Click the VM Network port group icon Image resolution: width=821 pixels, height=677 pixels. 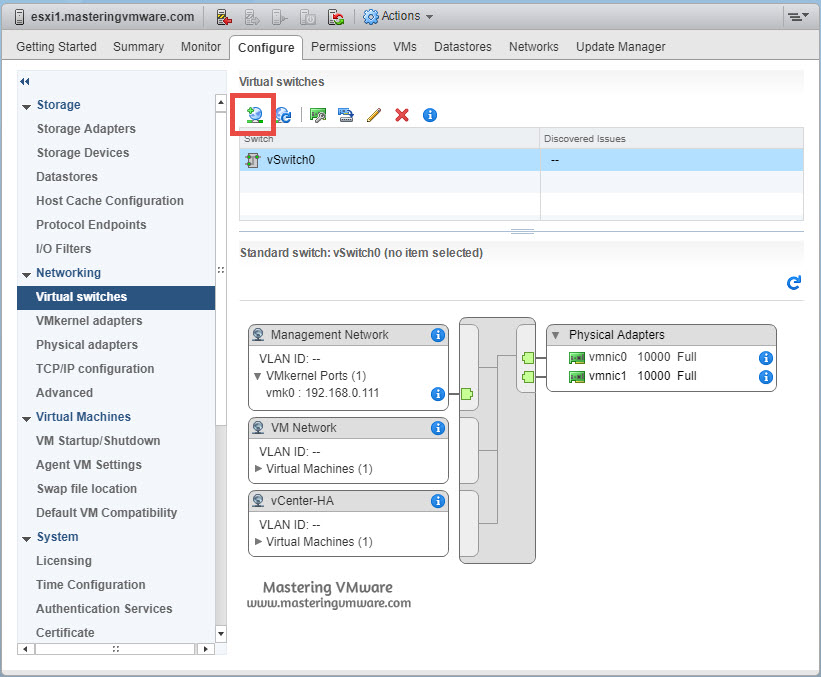coord(258,427)
